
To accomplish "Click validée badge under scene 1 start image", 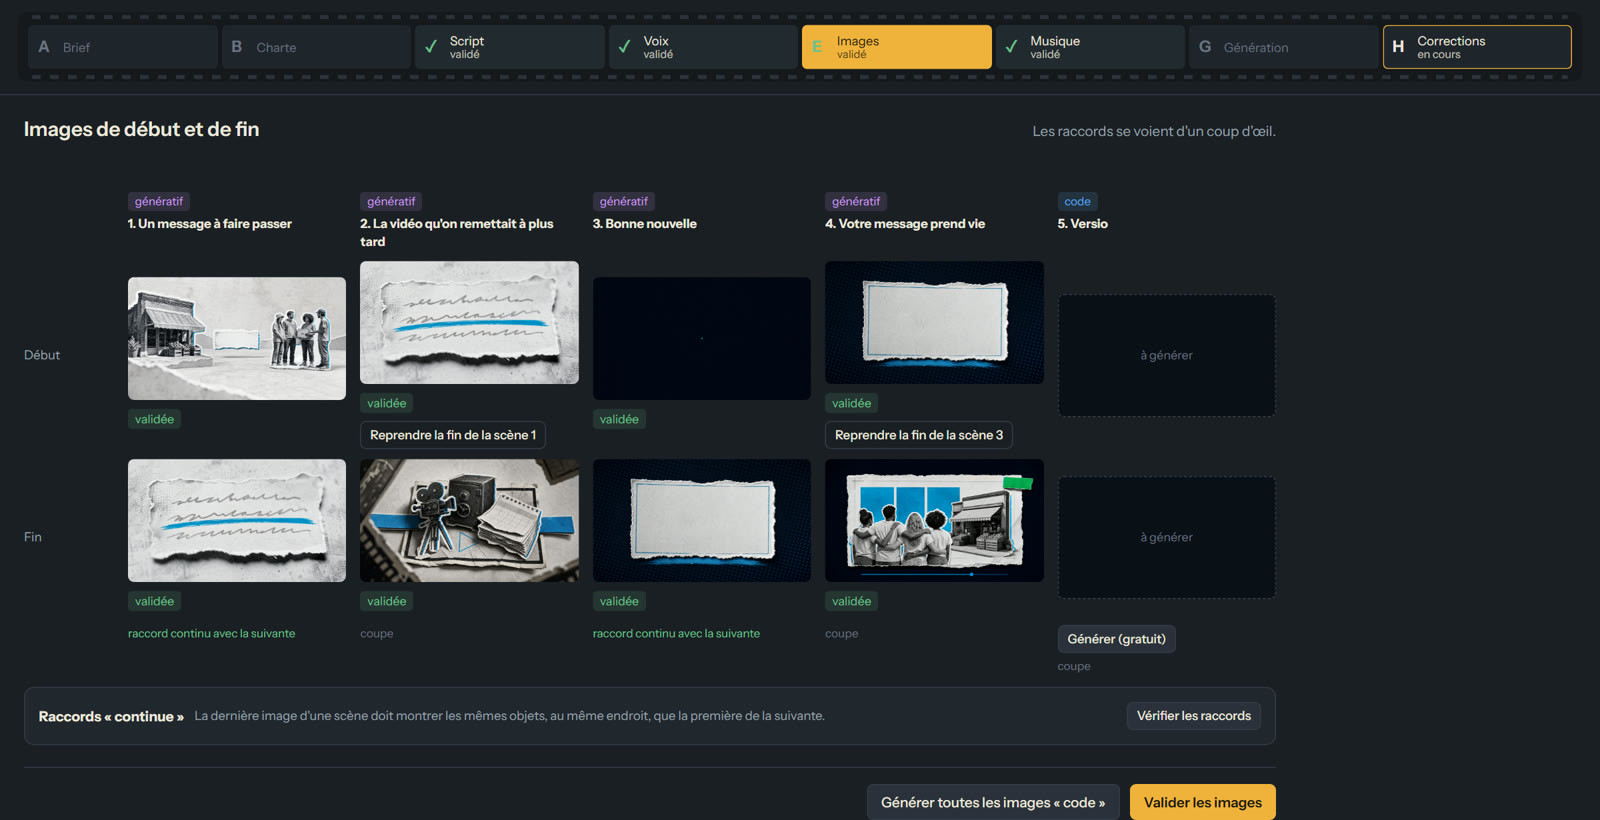I will (154, 419).
